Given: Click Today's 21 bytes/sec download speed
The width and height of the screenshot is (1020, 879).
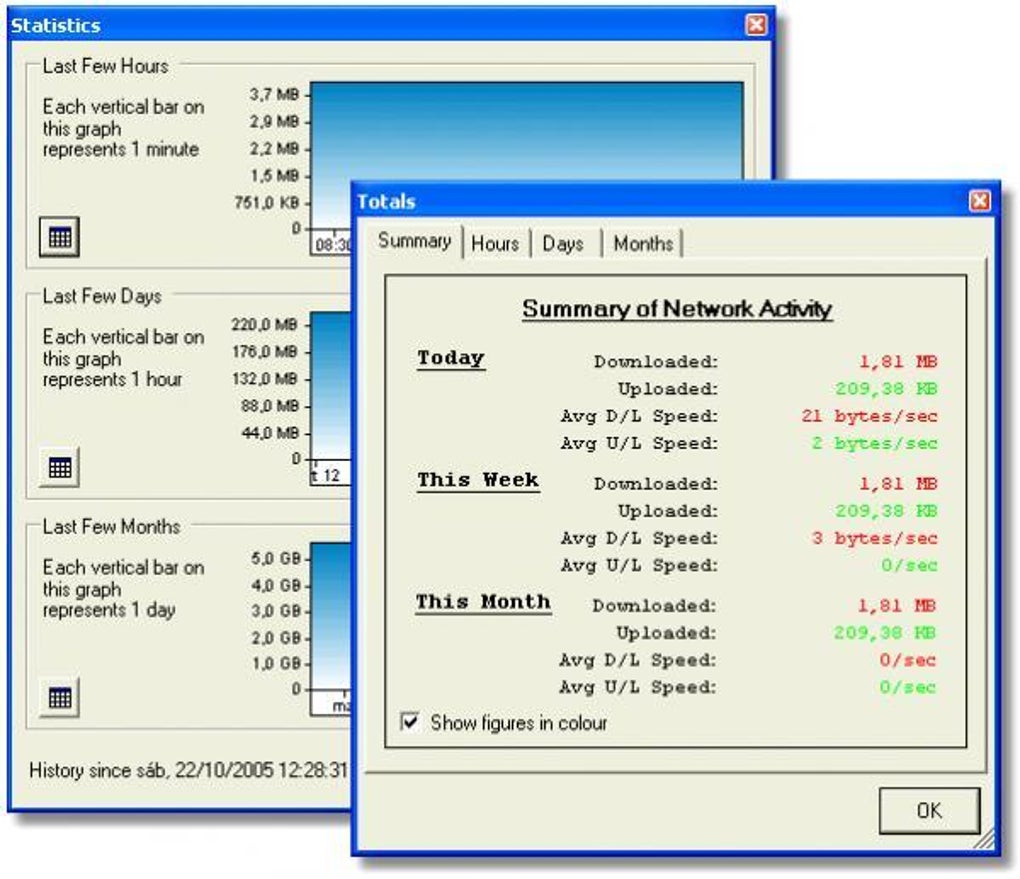Looking at the screenshot, I should (869, 416).
